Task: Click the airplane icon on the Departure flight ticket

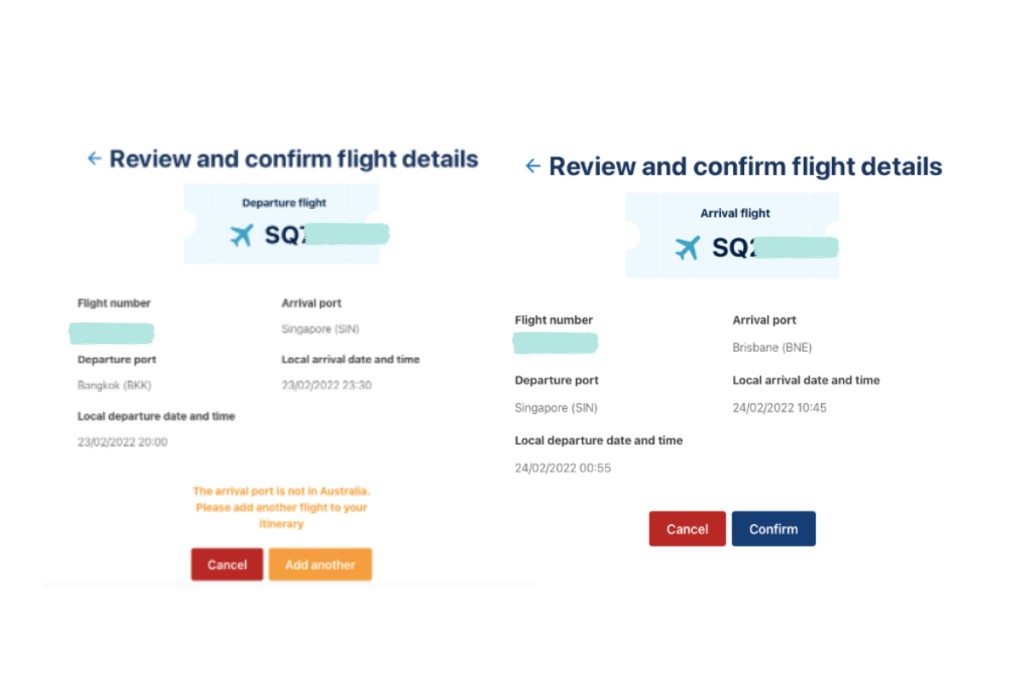Action: point(242,236)
